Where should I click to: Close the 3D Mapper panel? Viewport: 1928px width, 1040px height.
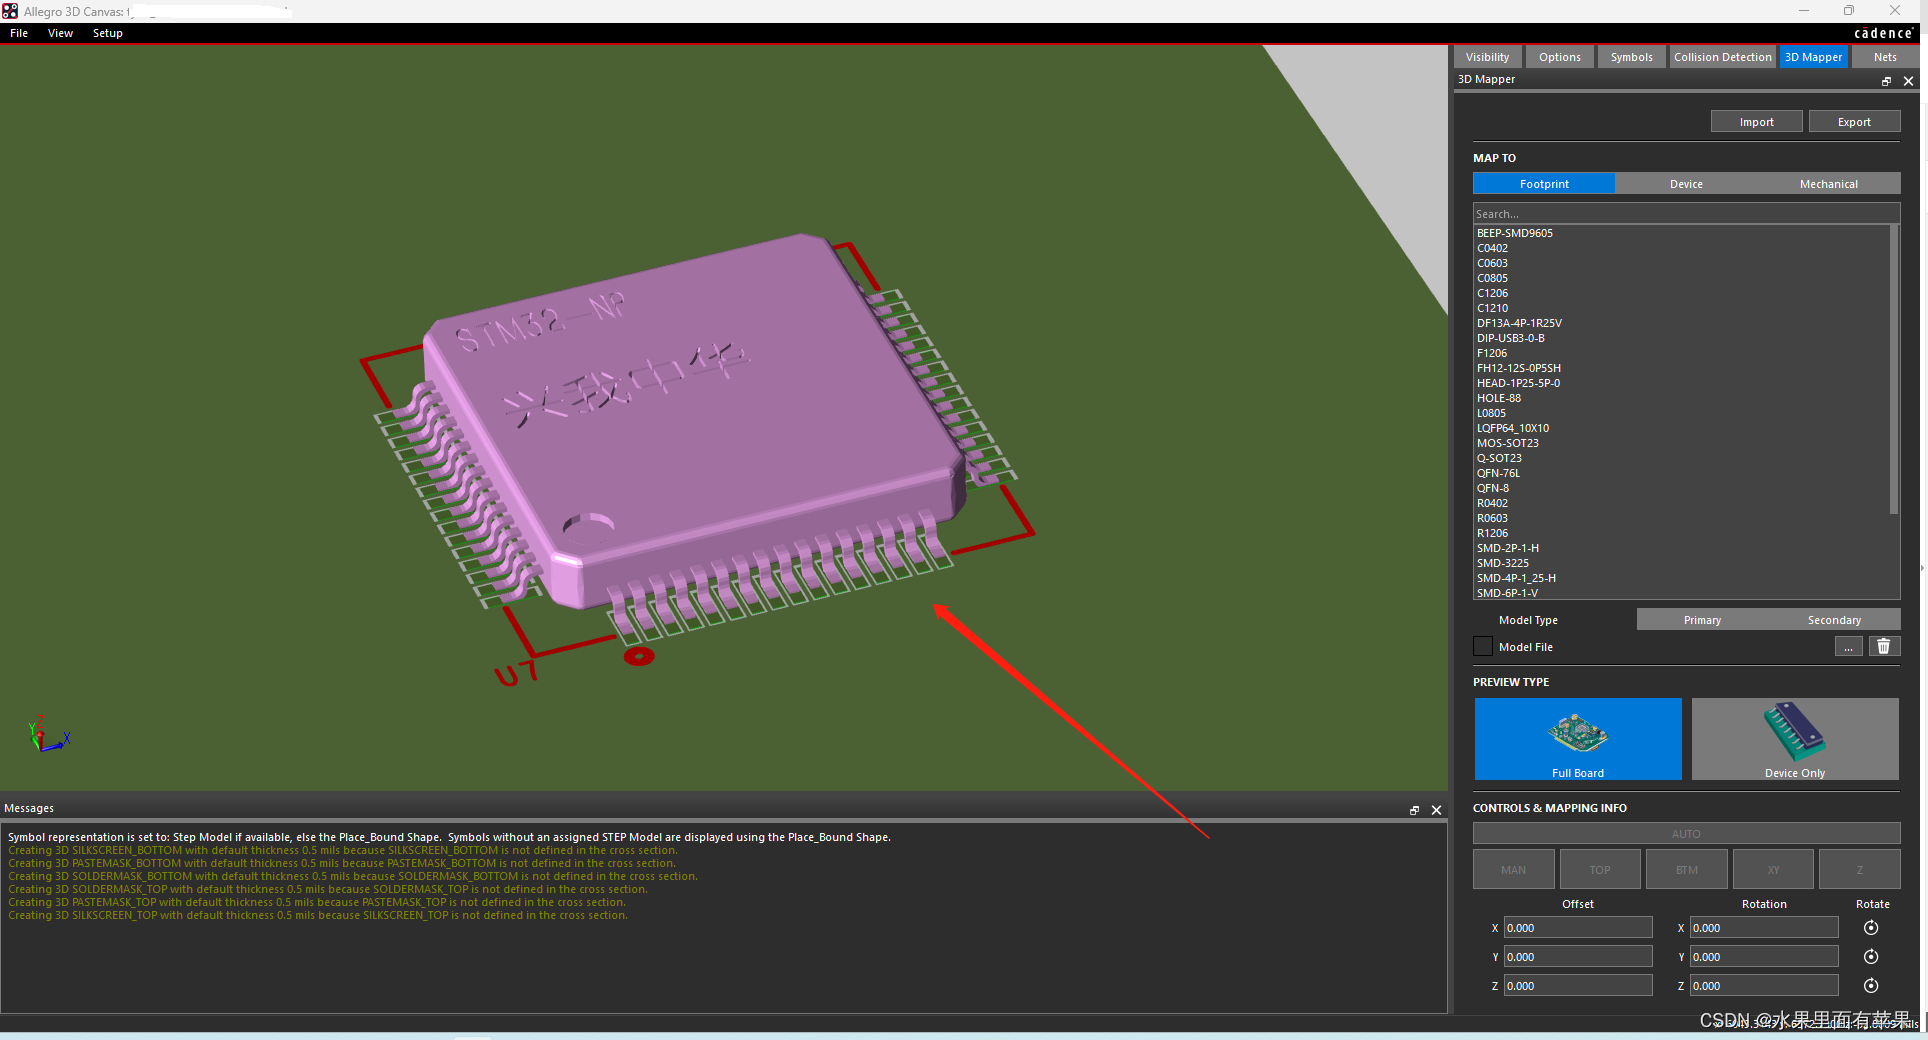pyautogui.click(x=1908, y=81)
